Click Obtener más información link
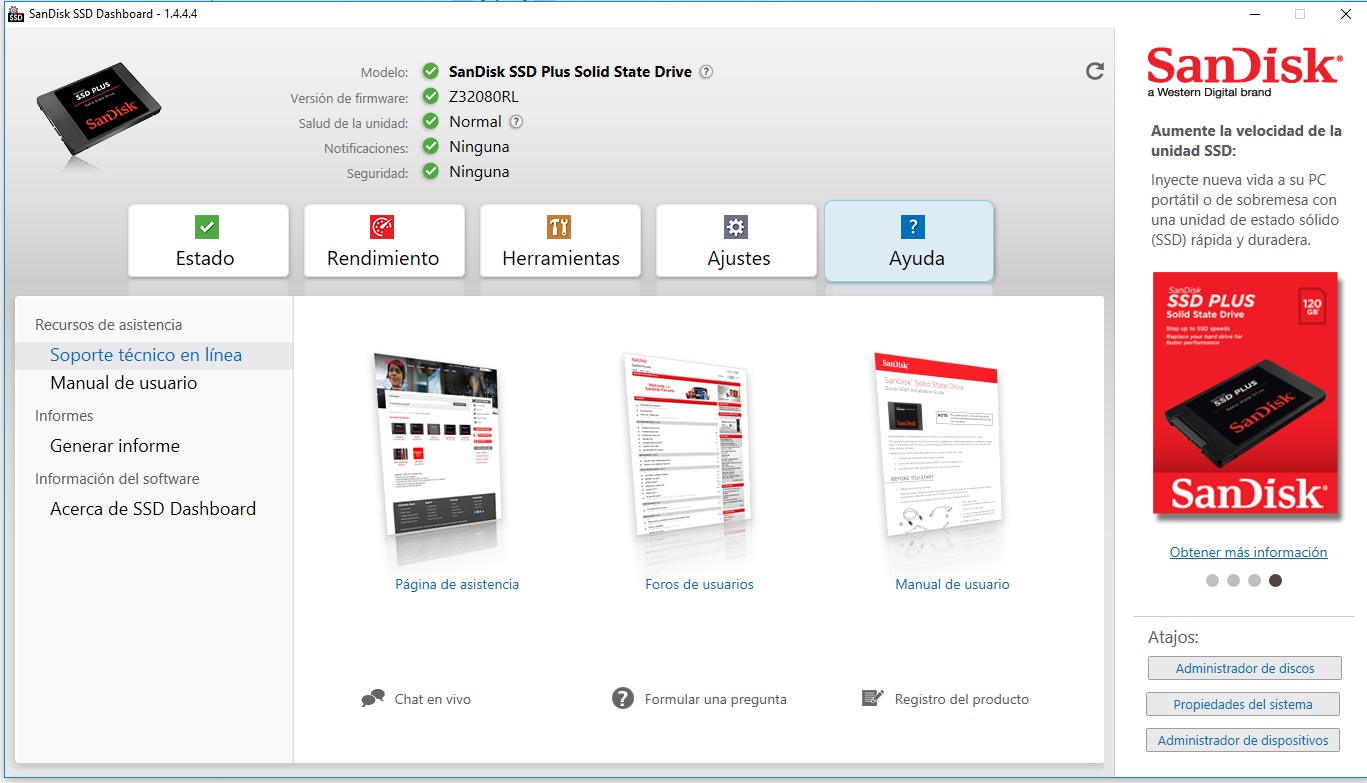This screenshot has height=783, width=1367. coord(1248,552)
